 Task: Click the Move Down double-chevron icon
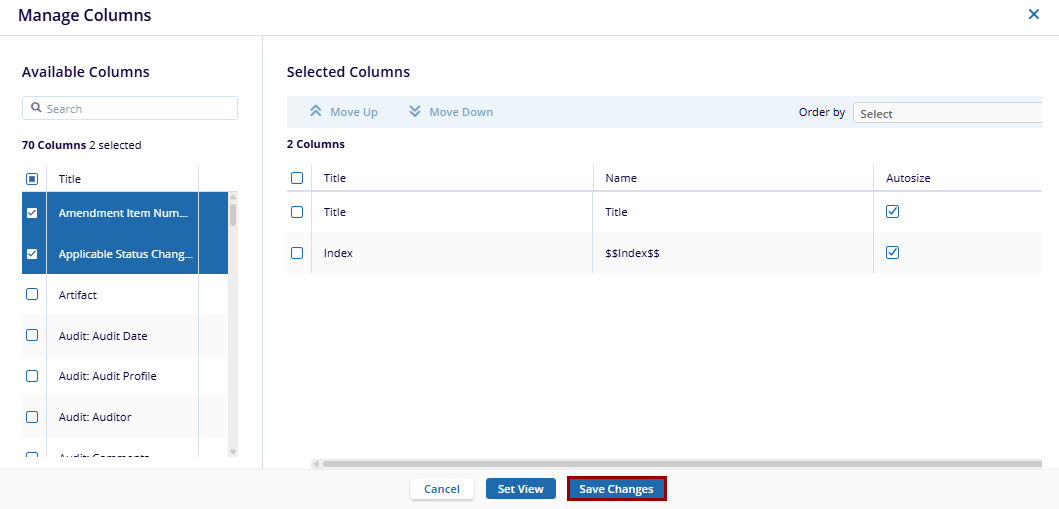[415, 112]
